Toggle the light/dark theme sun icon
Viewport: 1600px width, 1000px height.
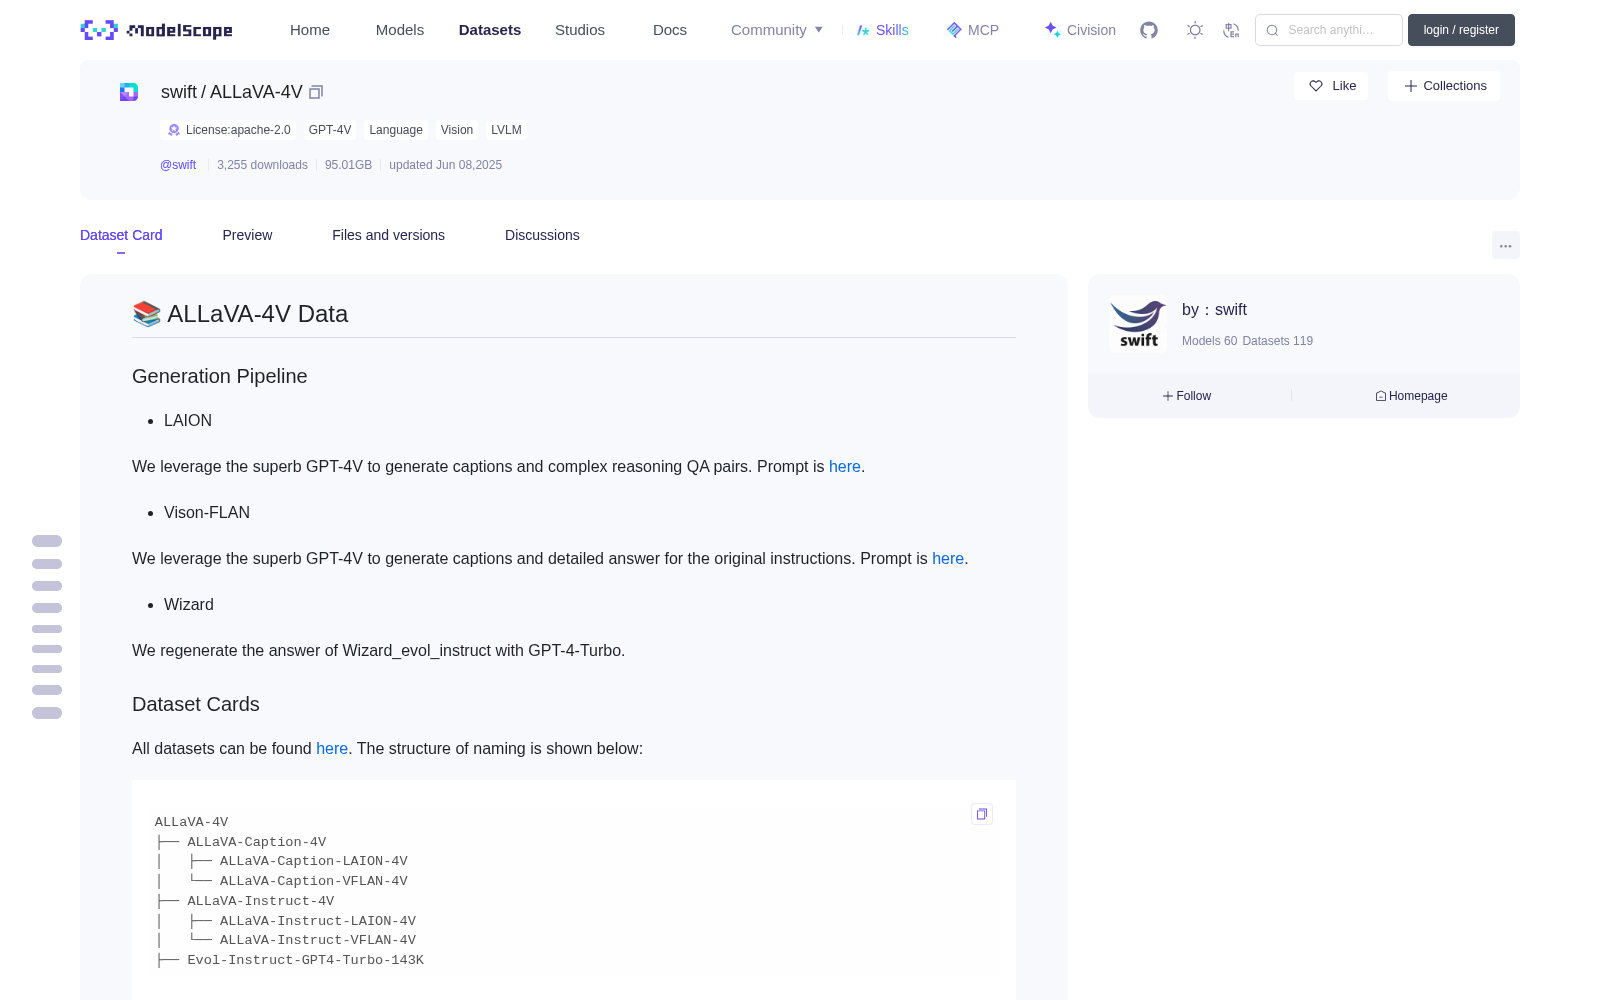pyautogui.click(x=1195, y=30)
